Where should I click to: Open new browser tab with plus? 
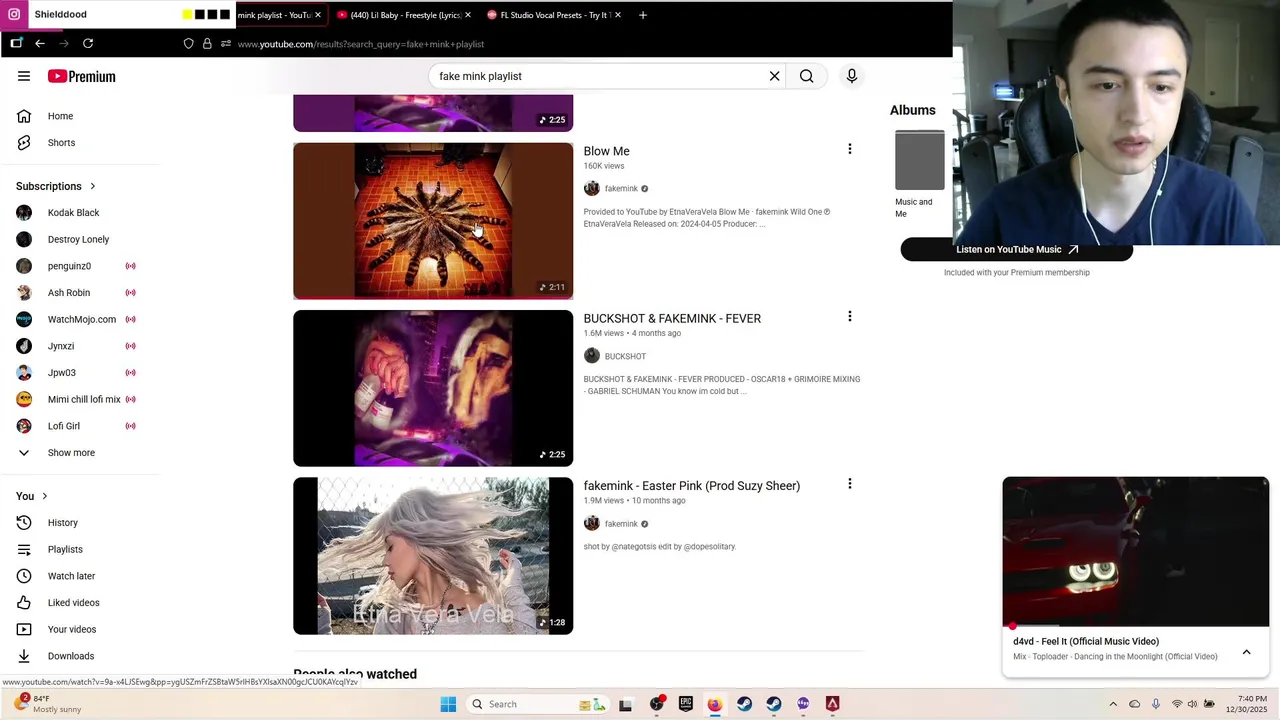click(643, 15)
